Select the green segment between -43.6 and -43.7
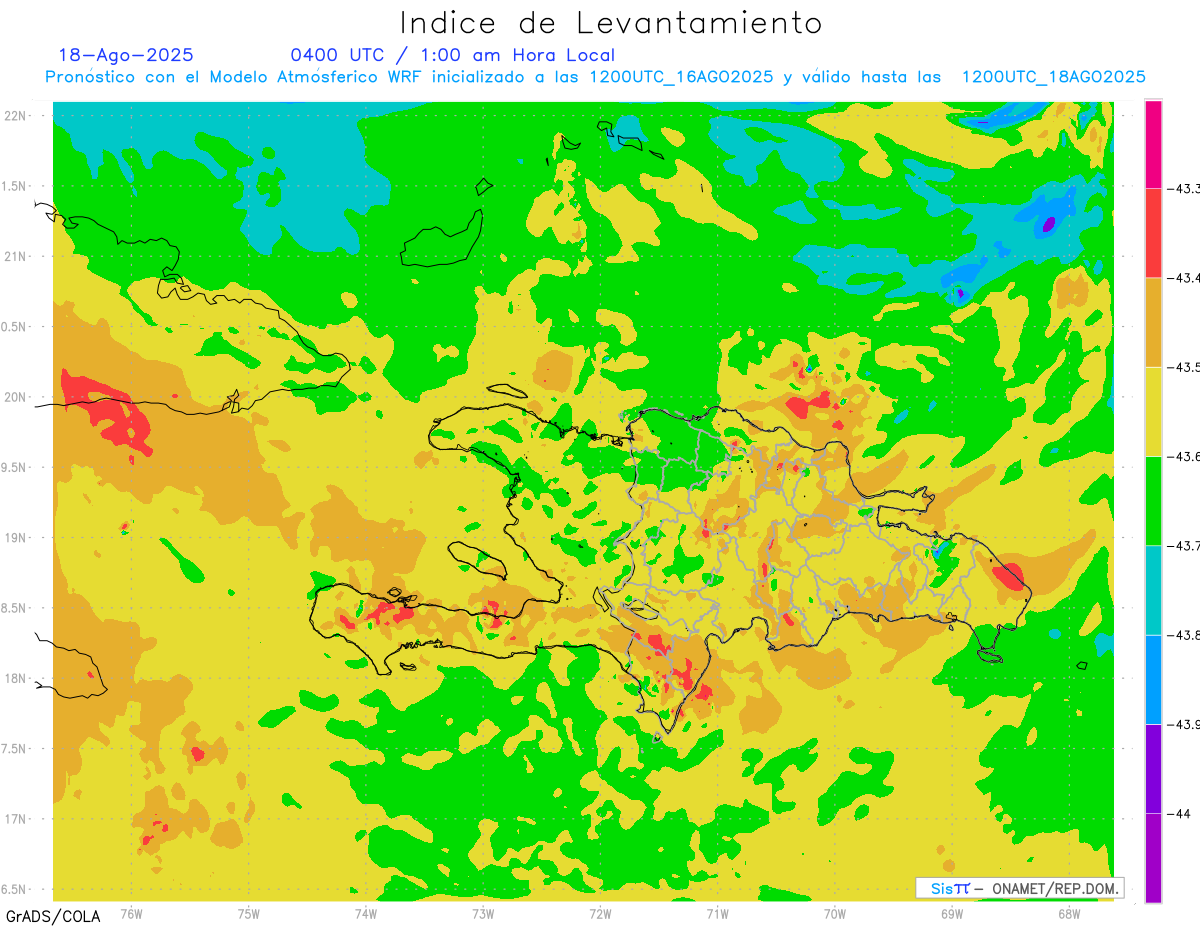The image size is (1200, 927). click(x=1153, y=500)
